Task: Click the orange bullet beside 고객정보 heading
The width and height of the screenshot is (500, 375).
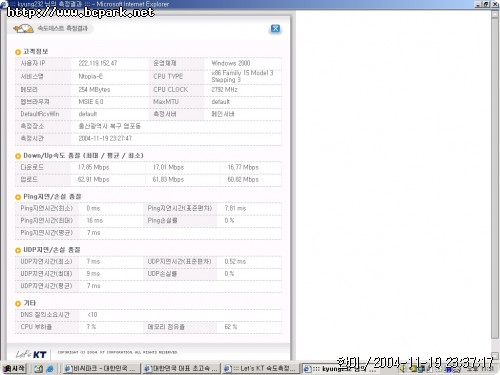Action: (x=18, y=52)
